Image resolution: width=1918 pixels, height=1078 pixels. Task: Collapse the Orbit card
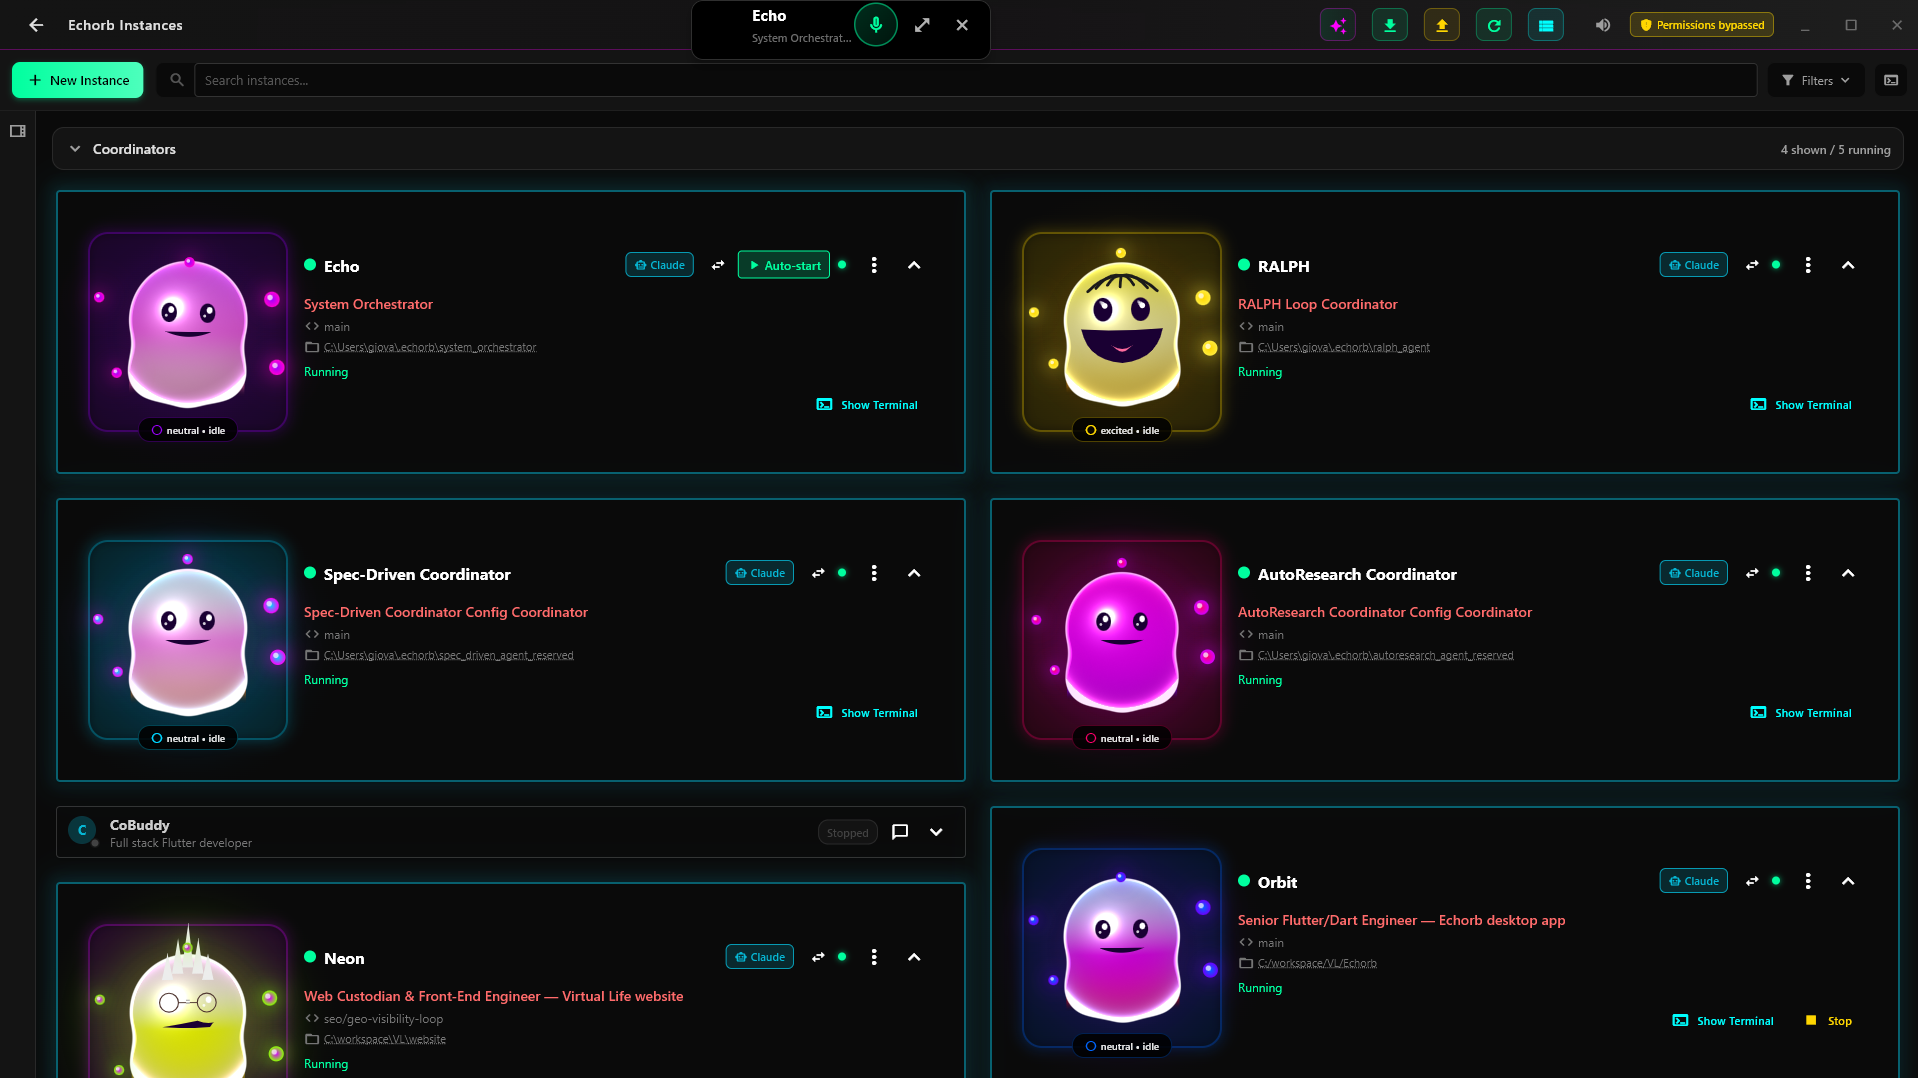(1848, 881)
